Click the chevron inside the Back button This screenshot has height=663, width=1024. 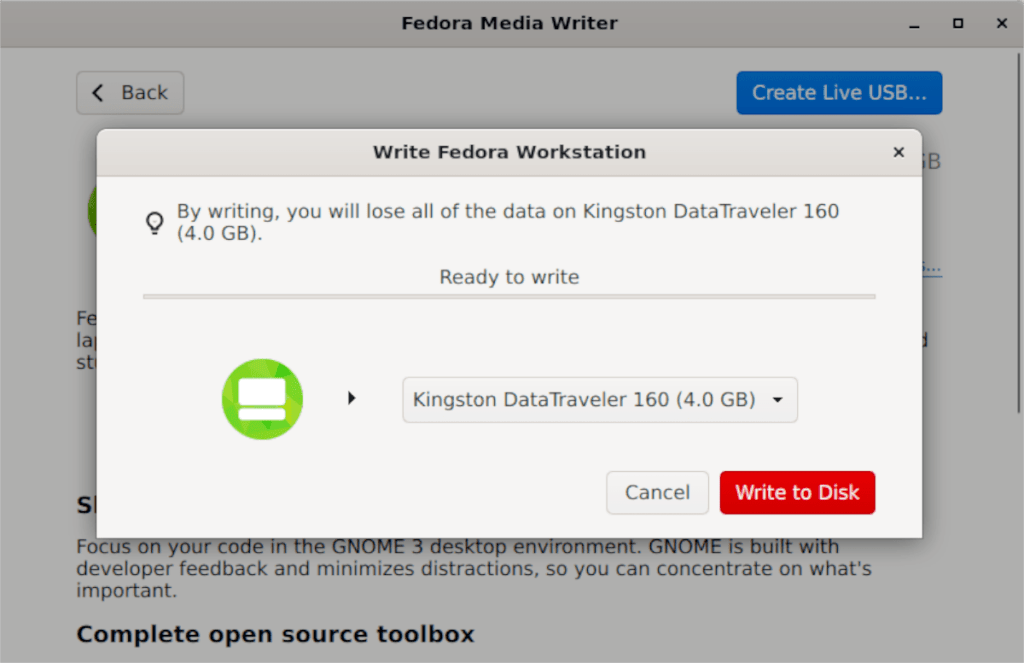click(x=97, y=92)
